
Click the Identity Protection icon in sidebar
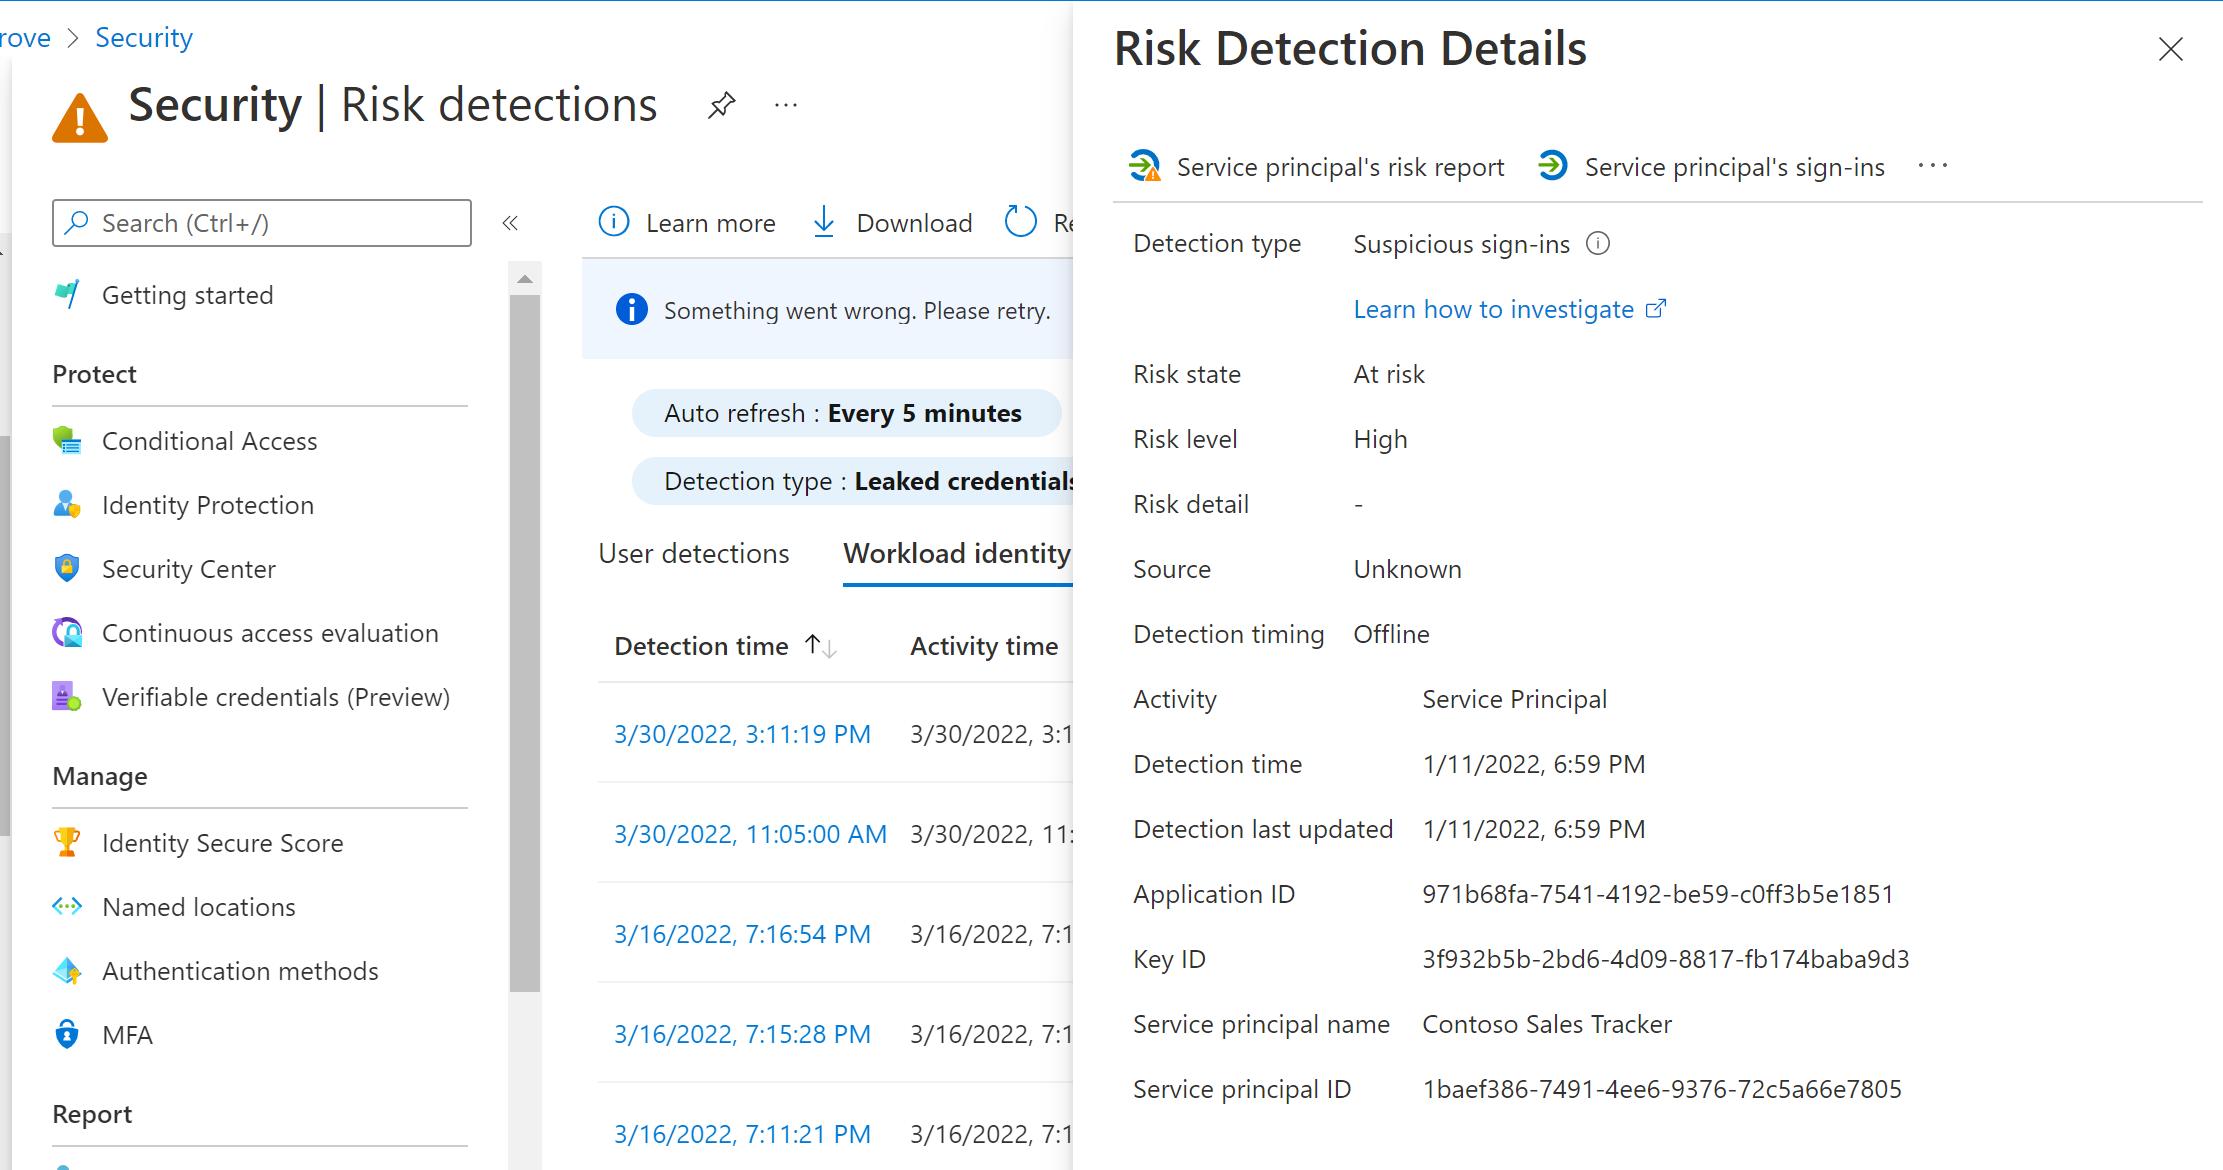69,506
